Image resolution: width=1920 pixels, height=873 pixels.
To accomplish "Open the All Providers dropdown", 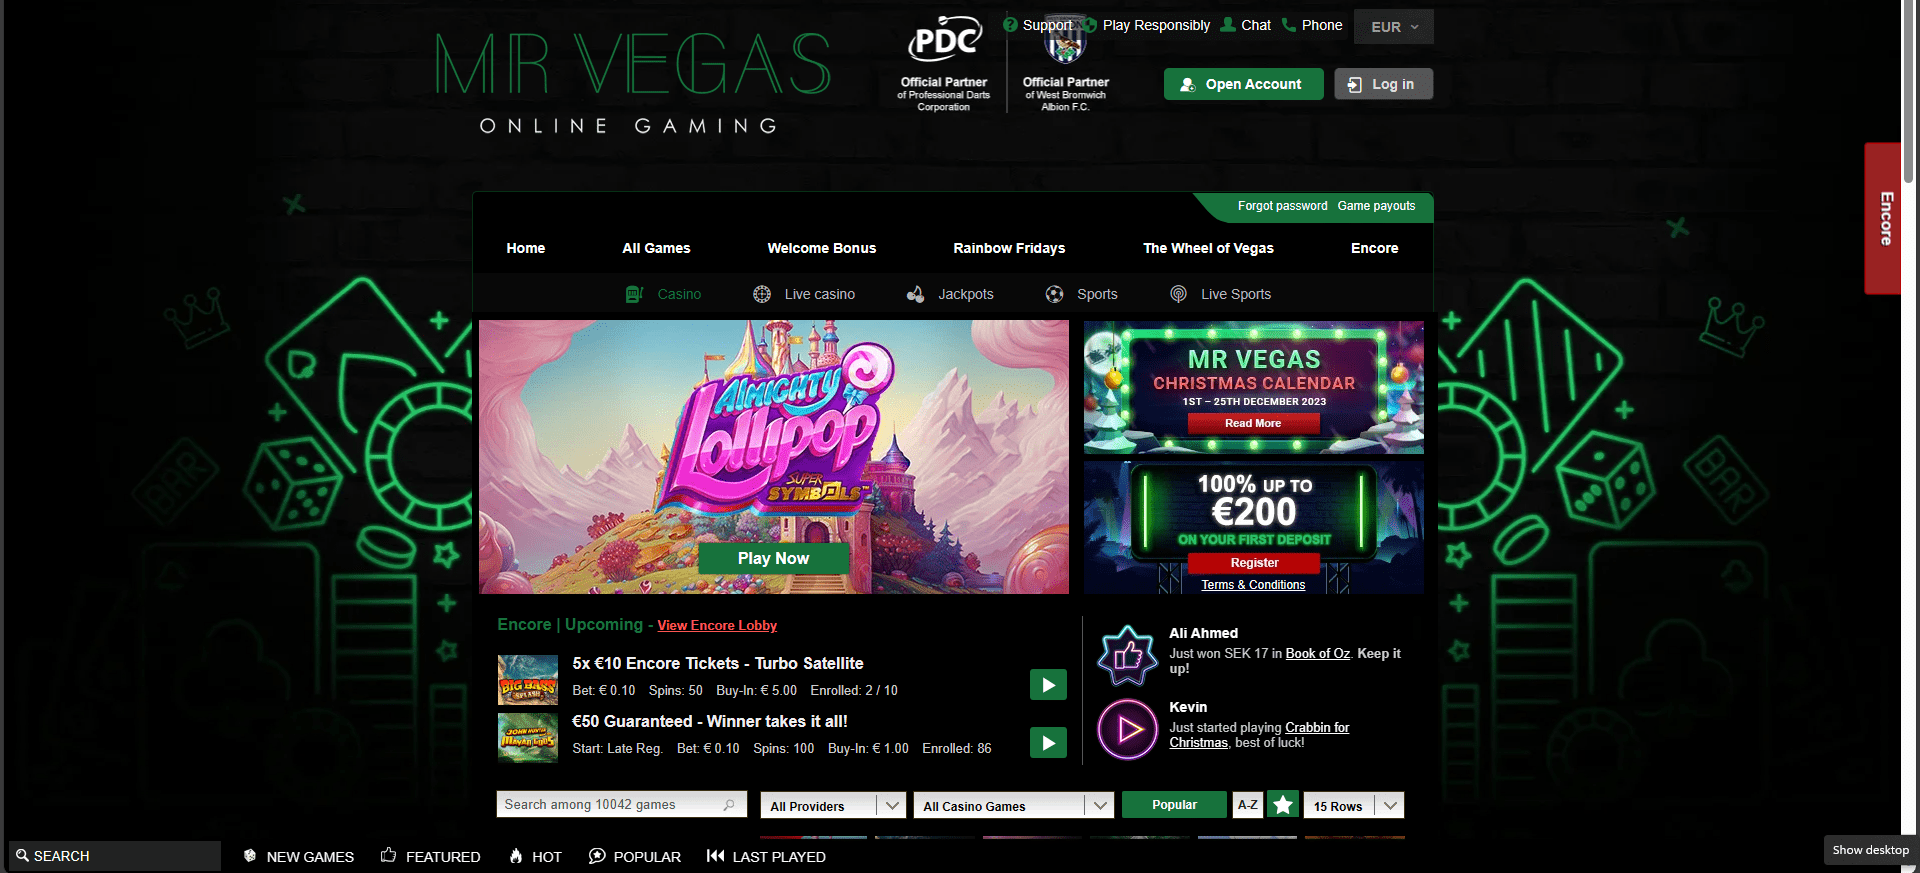I will [x=833, y=806].
